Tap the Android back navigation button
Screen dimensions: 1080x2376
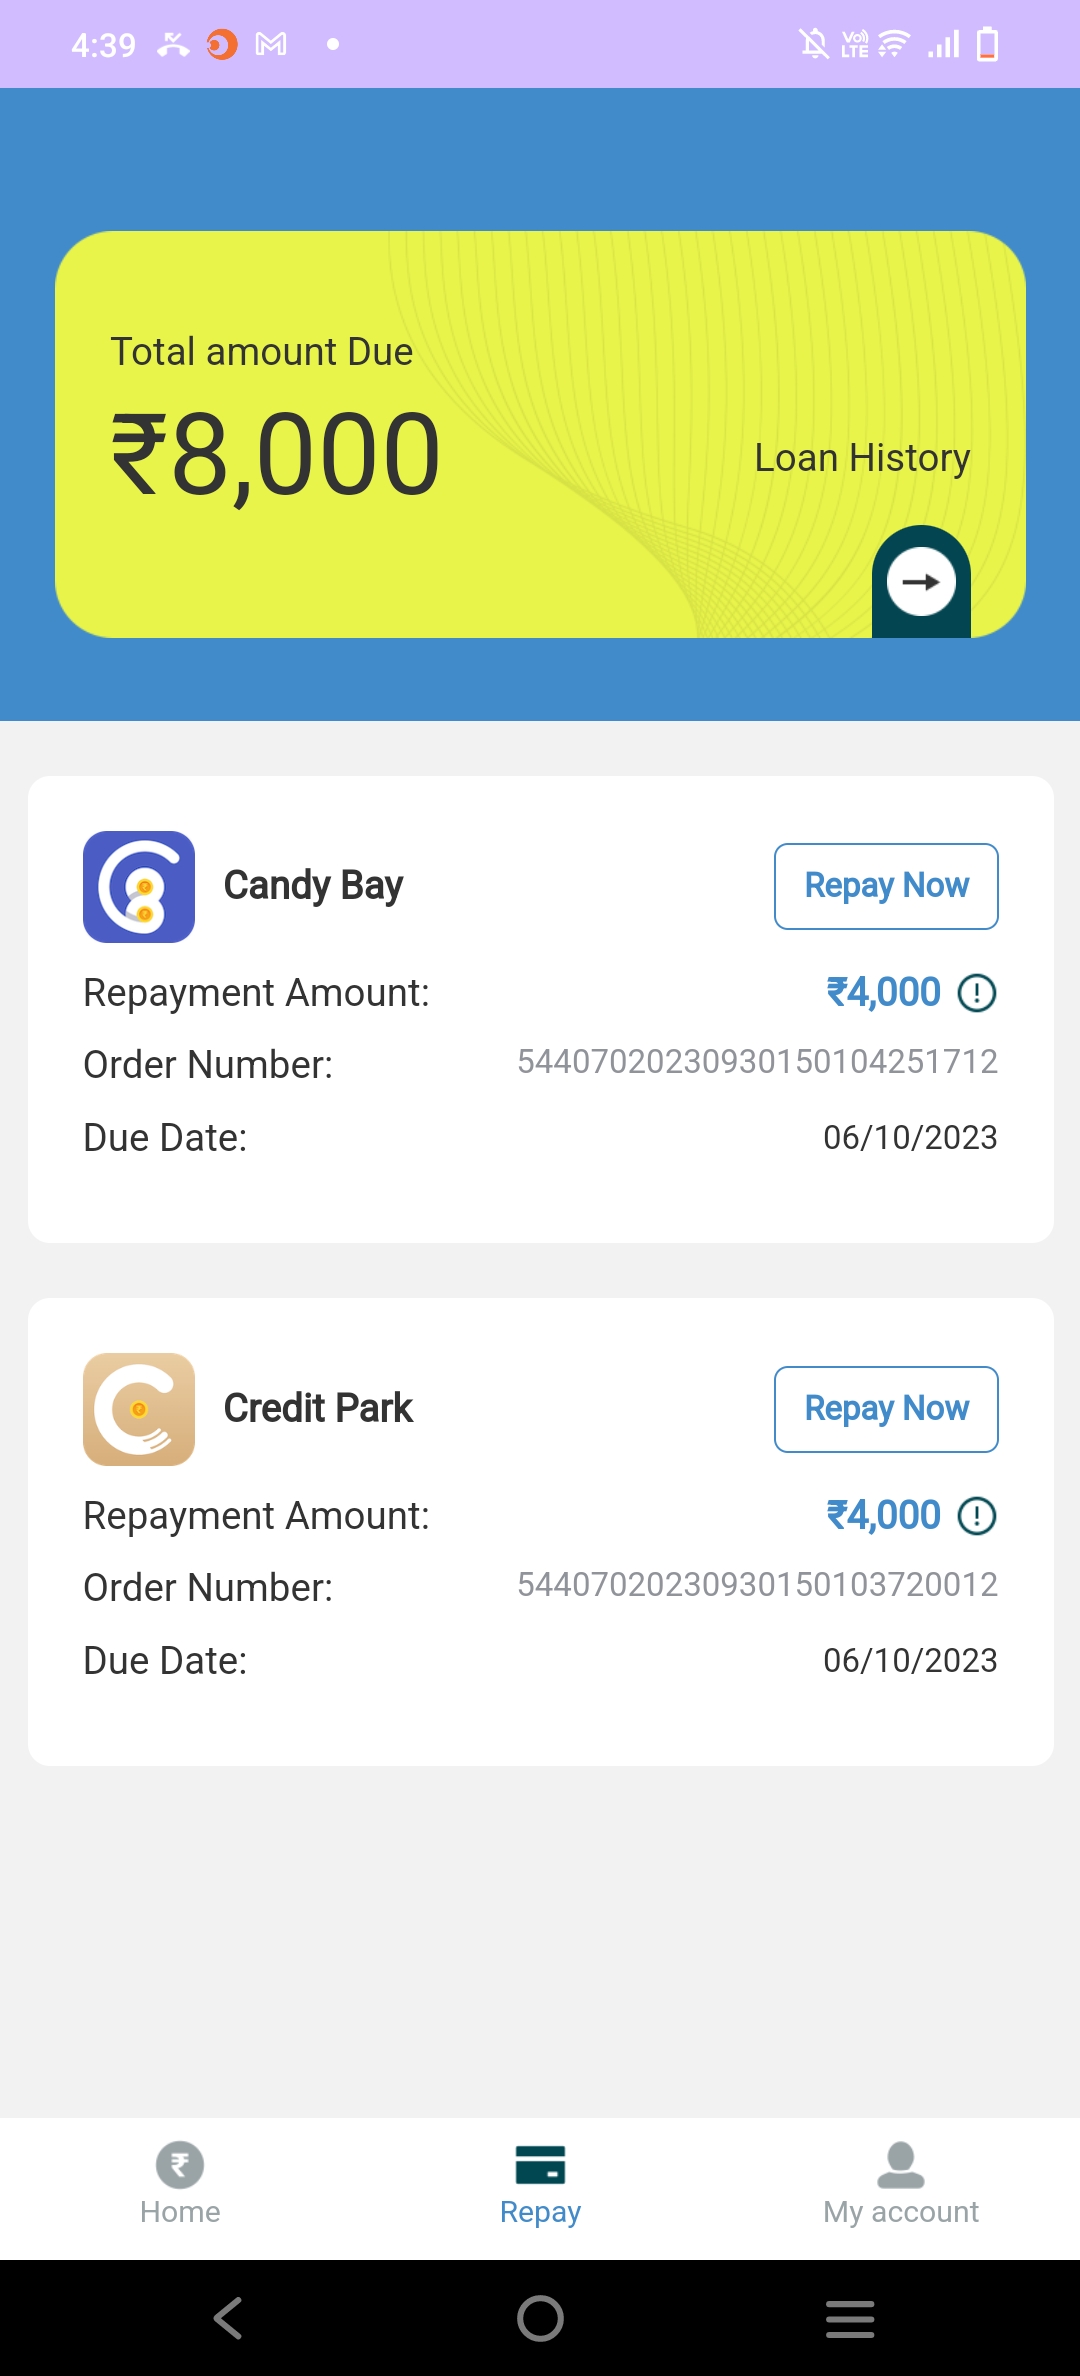(x=228, y=2318)
